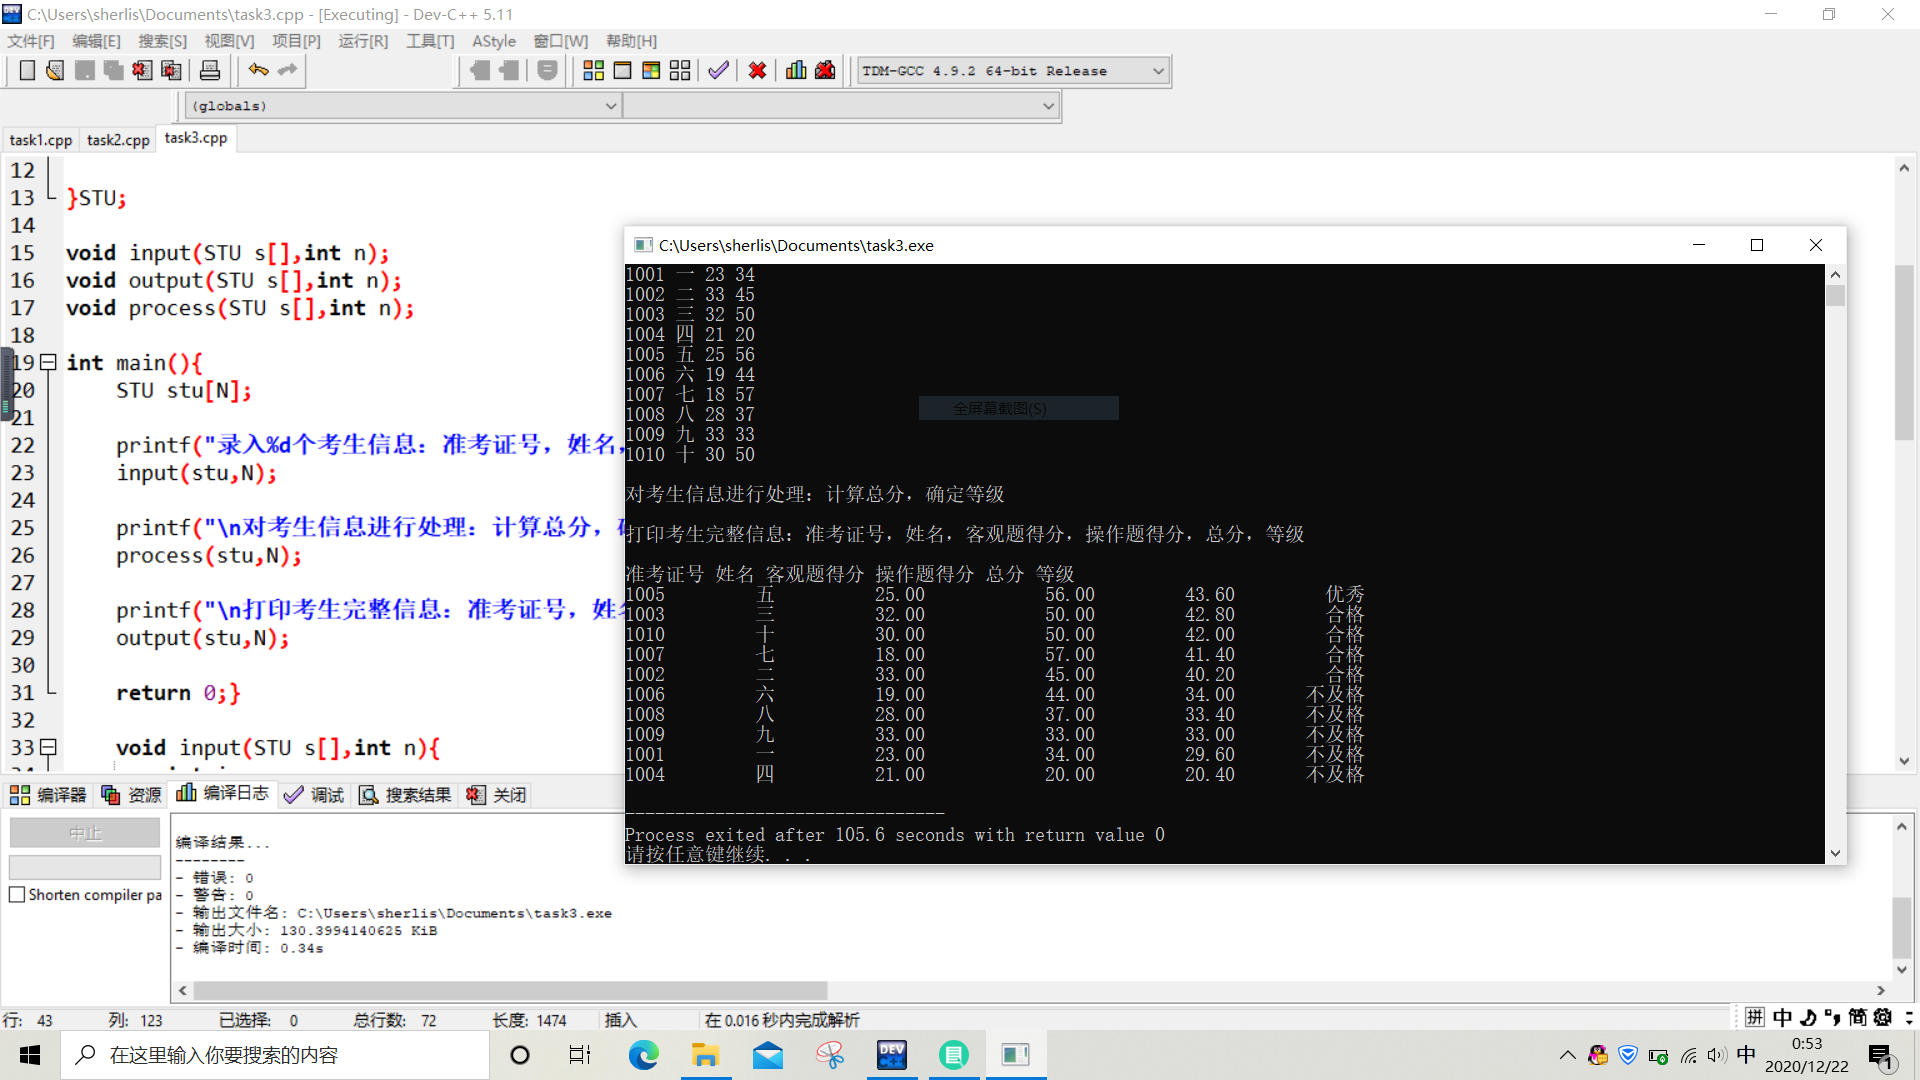
Task: Click the syntax check checkmark icon
Action: point(718,71)
